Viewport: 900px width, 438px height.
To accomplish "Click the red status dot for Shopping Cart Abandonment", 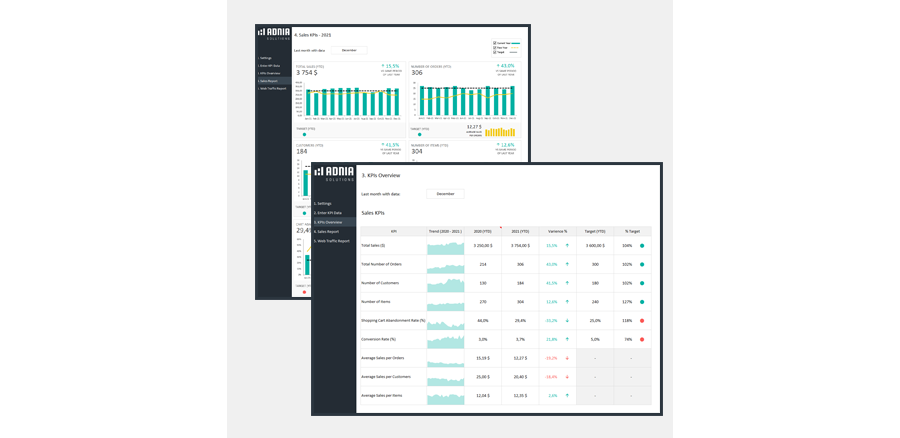I will coord(642,320).
